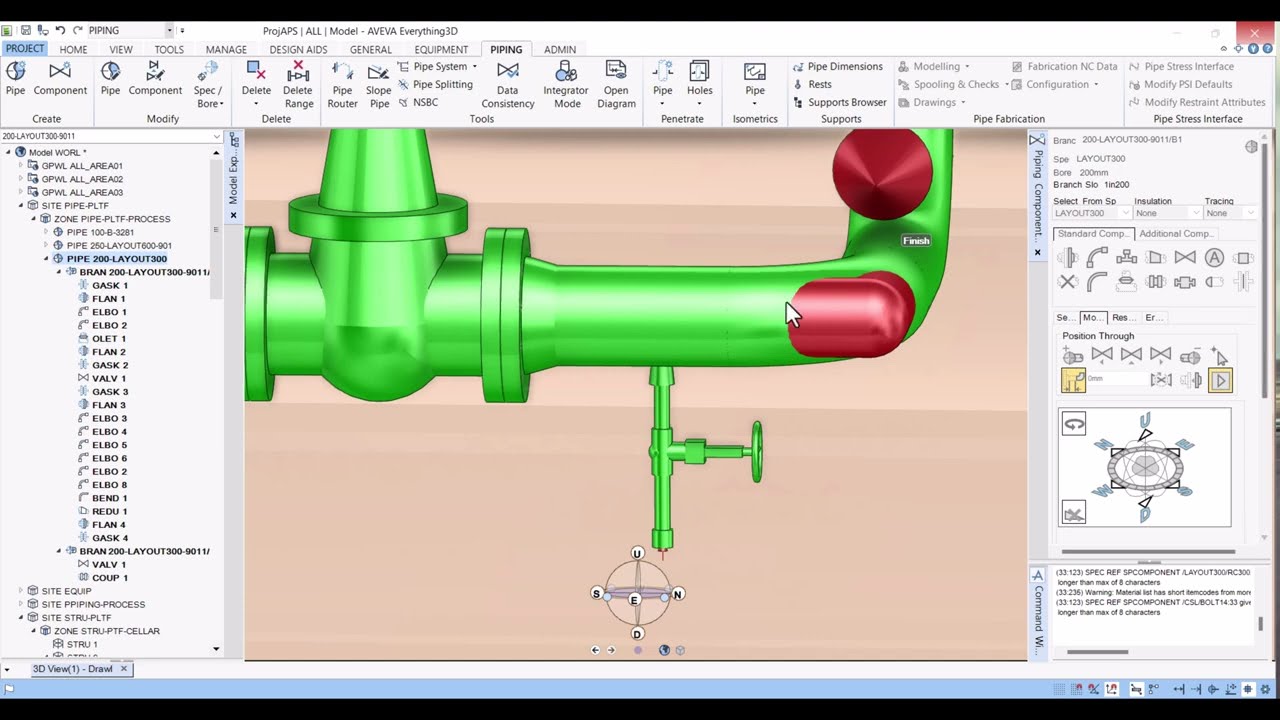This screenshot has width=1280, height=720.
Task: Click Create Component icon in ribbon
Action: tap(60, 71)
